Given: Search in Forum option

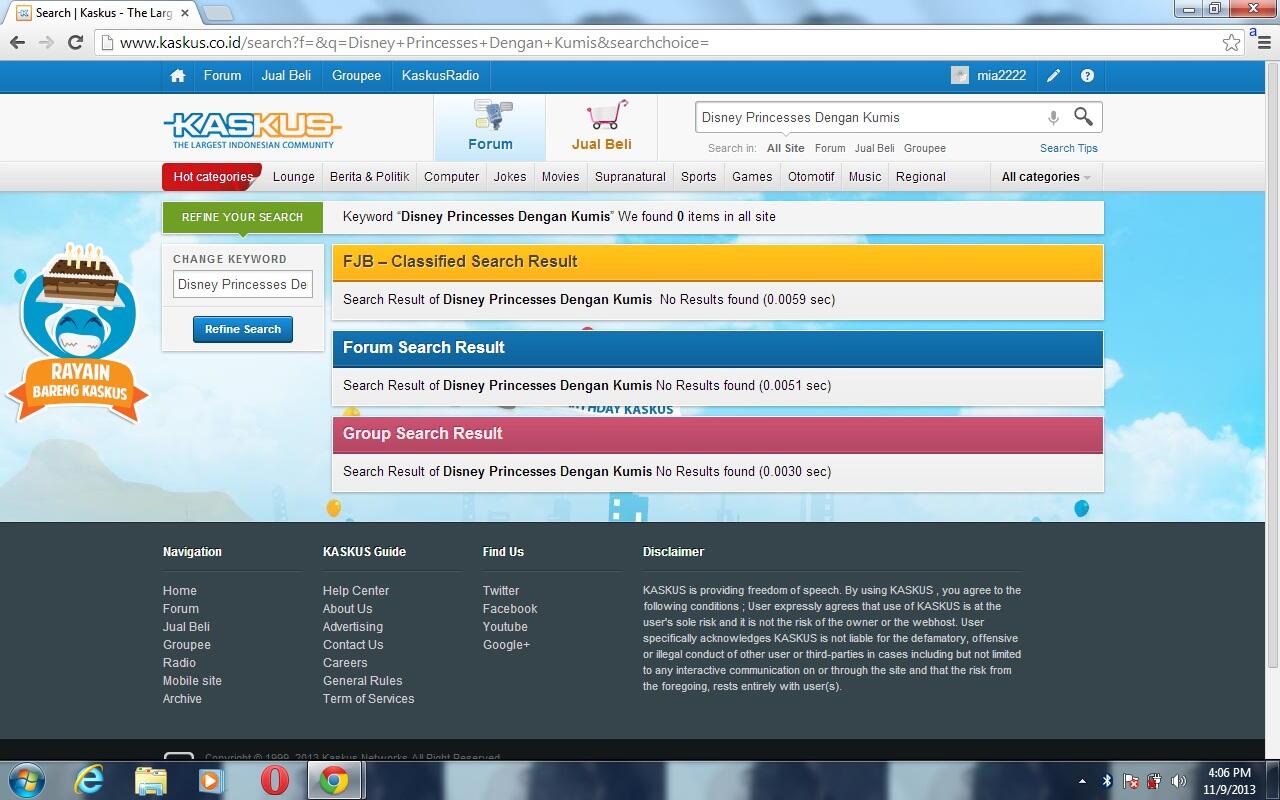Looking at the screenshot, I should coord(830,148).
